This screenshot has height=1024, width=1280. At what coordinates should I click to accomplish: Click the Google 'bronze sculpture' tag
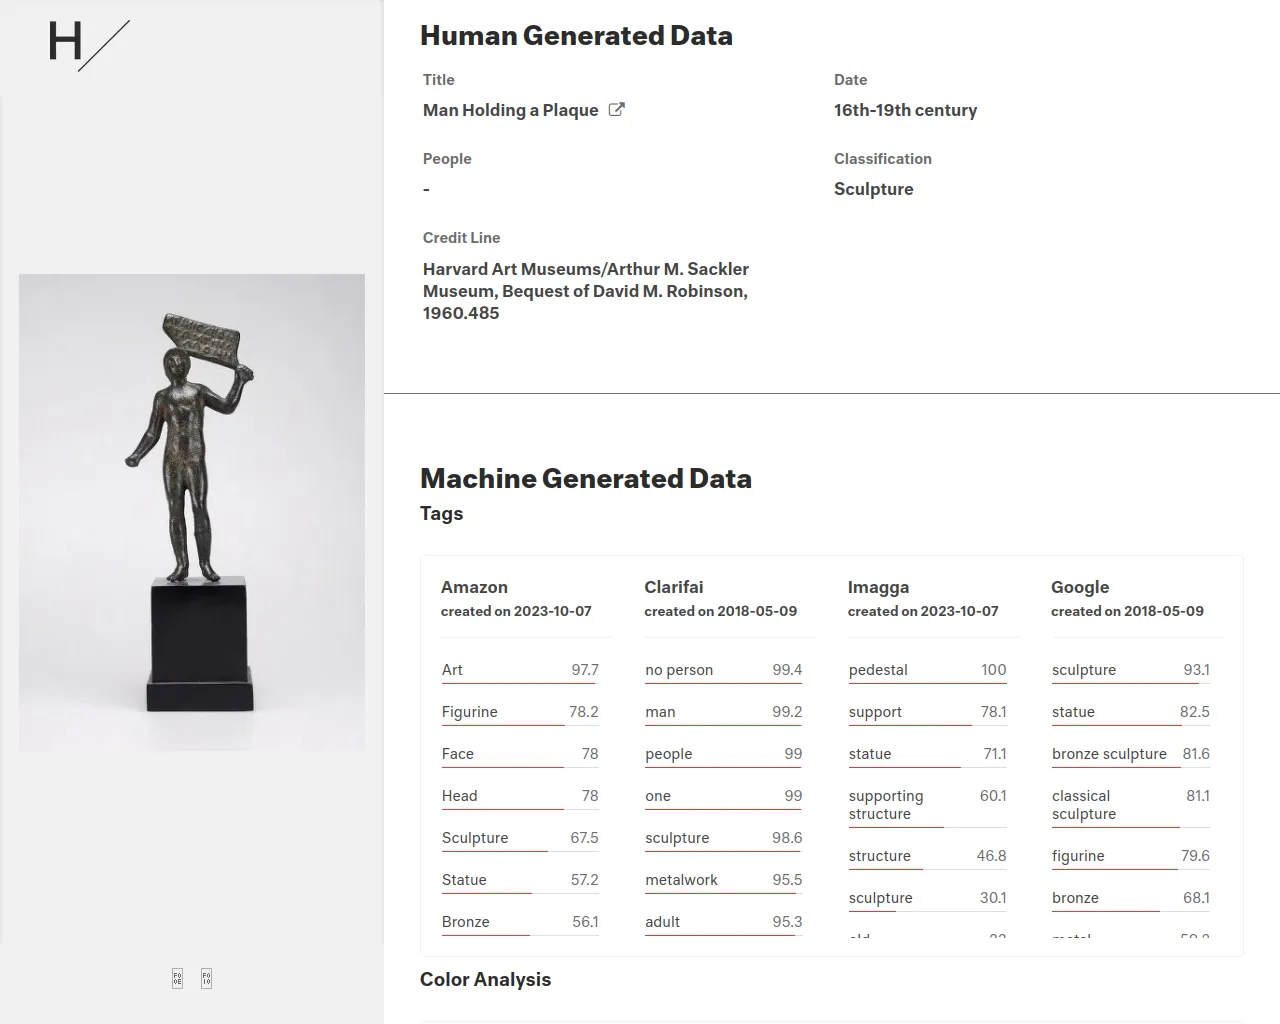1109,754
